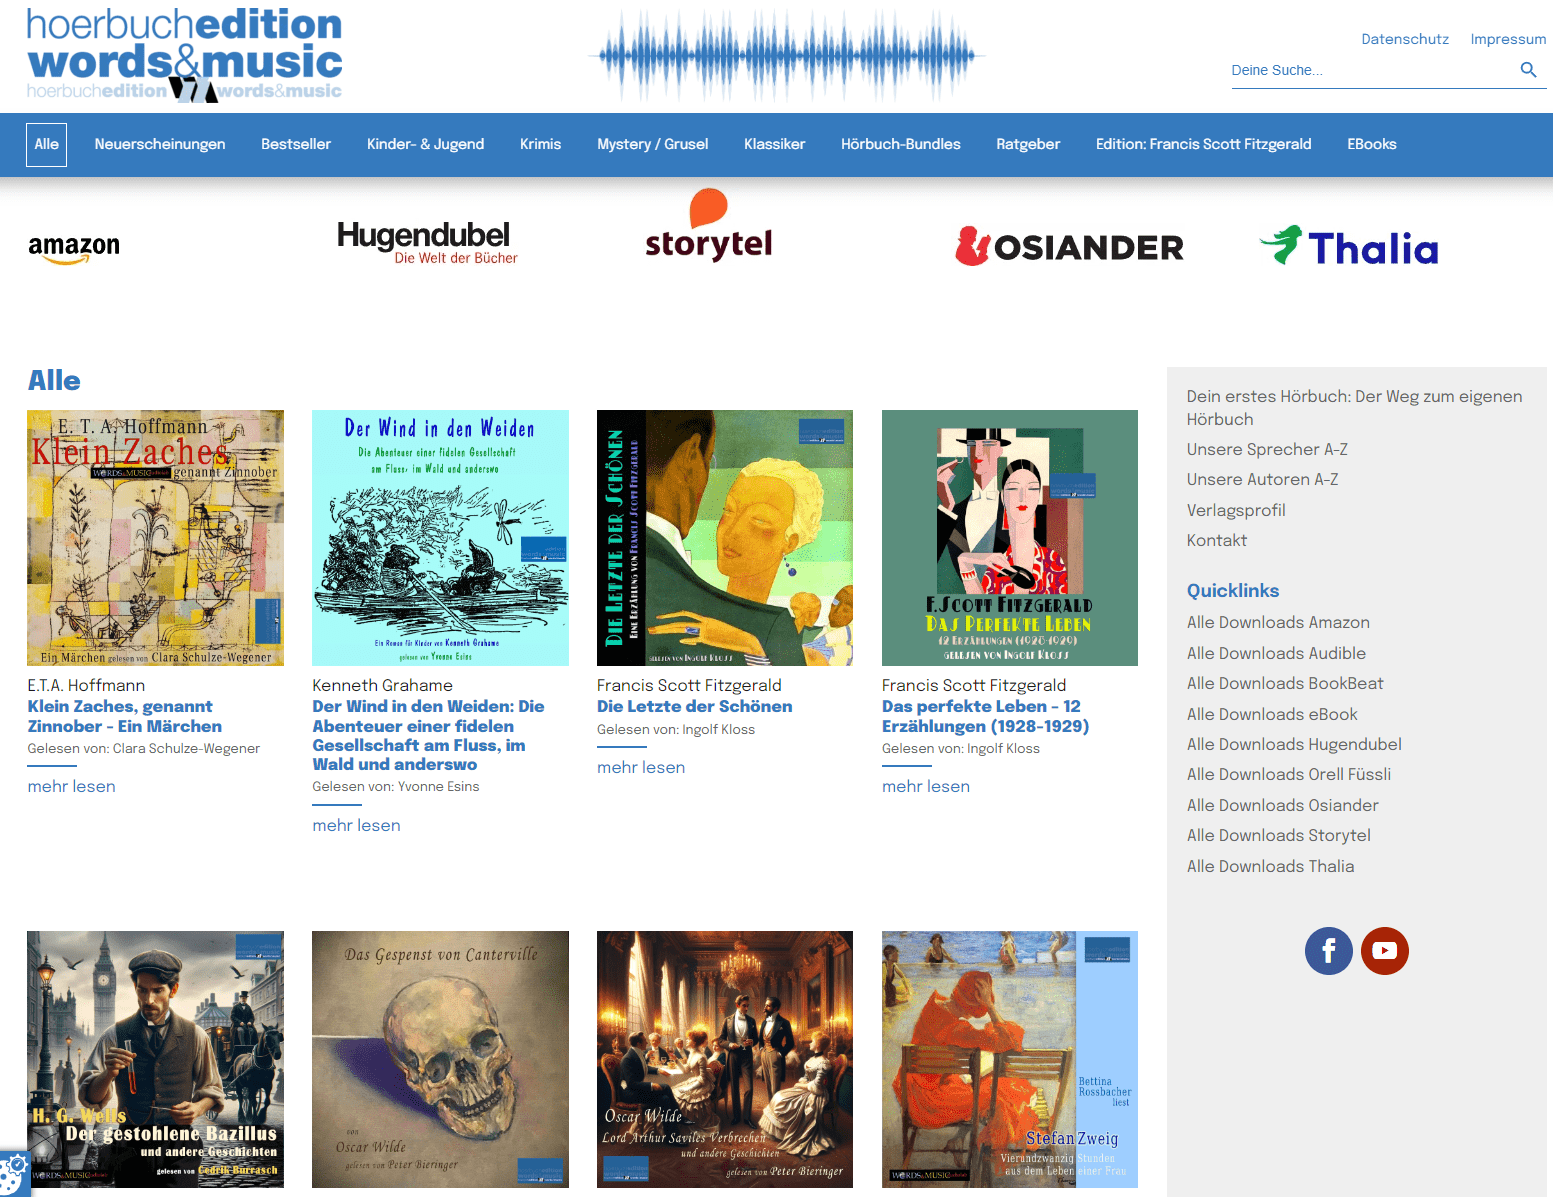This screenshot has width=1553, height=1197.
Task: Open Alle Downloads Osiander
Action: point(1283,805)
